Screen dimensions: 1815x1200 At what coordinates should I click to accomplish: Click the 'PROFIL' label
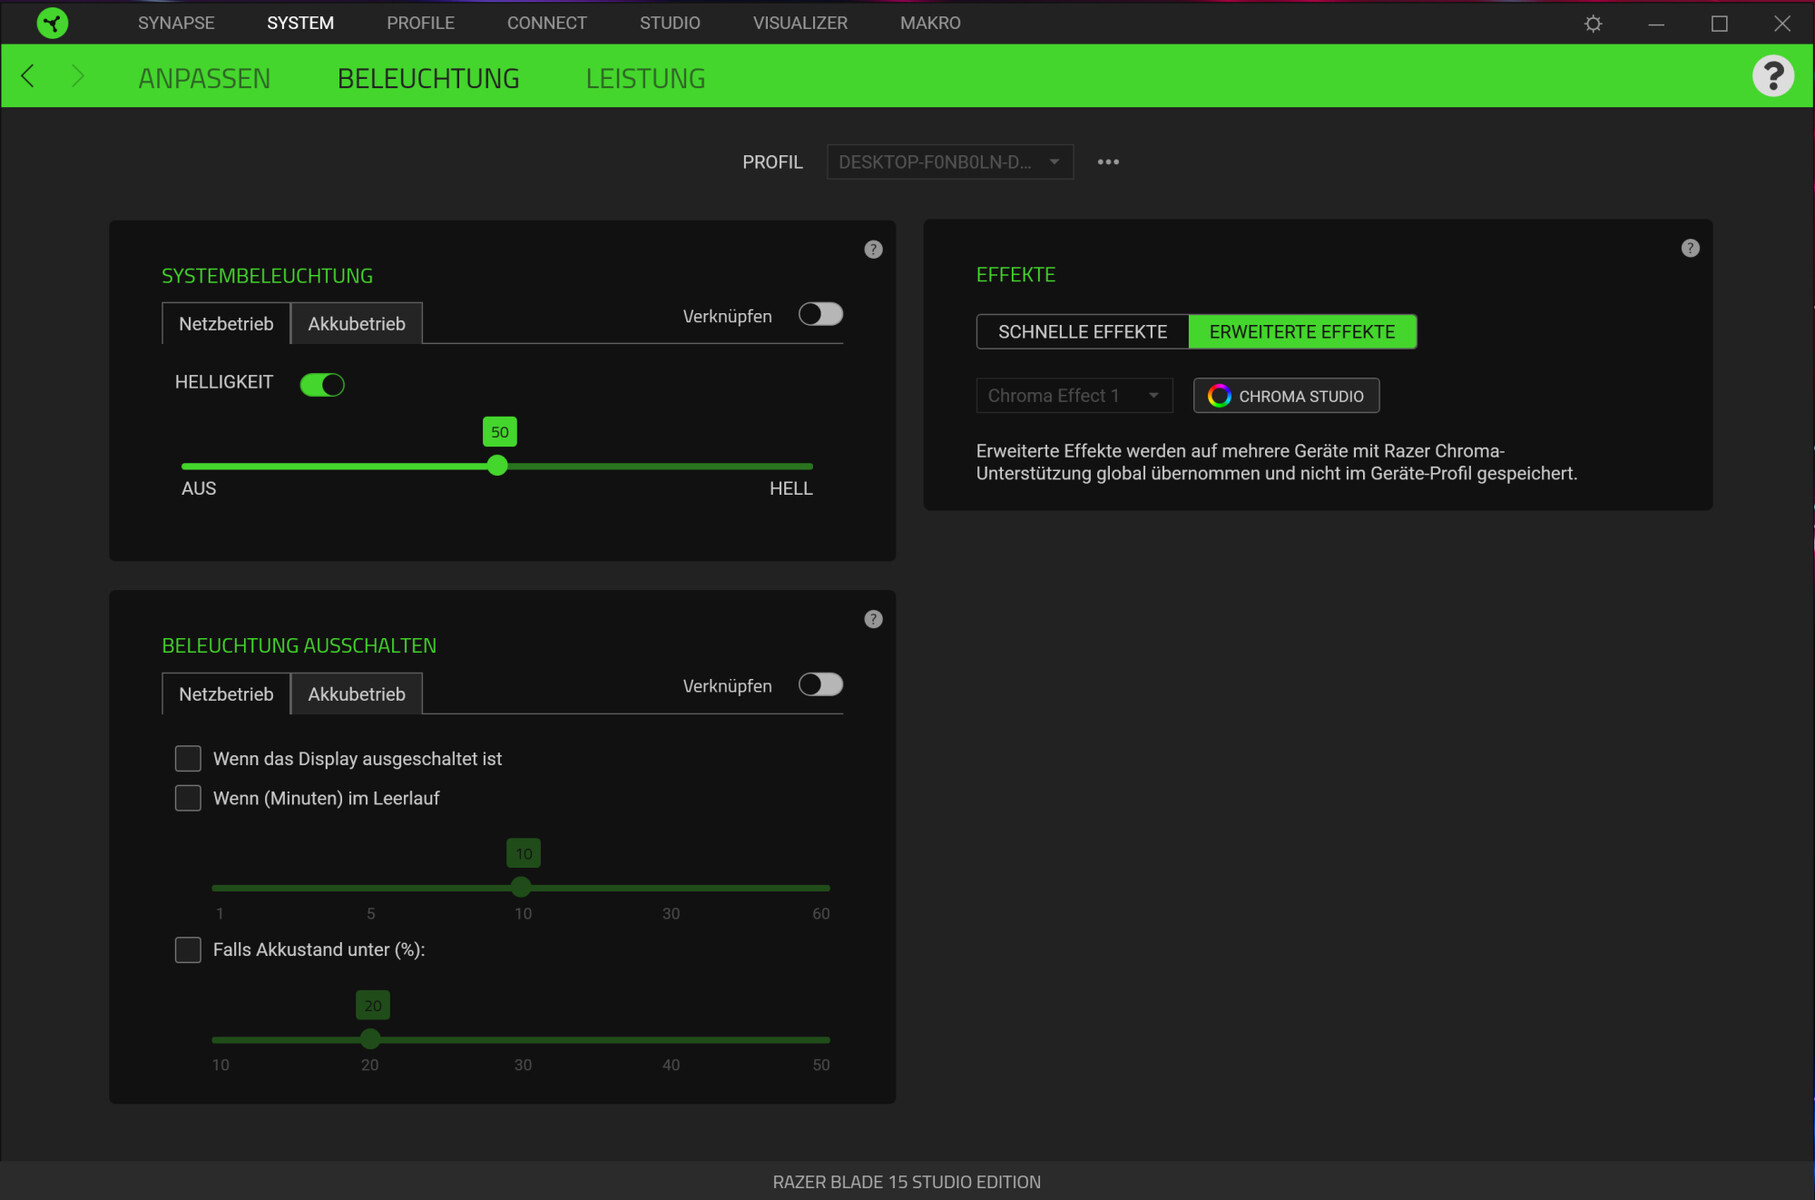point(772,162)
